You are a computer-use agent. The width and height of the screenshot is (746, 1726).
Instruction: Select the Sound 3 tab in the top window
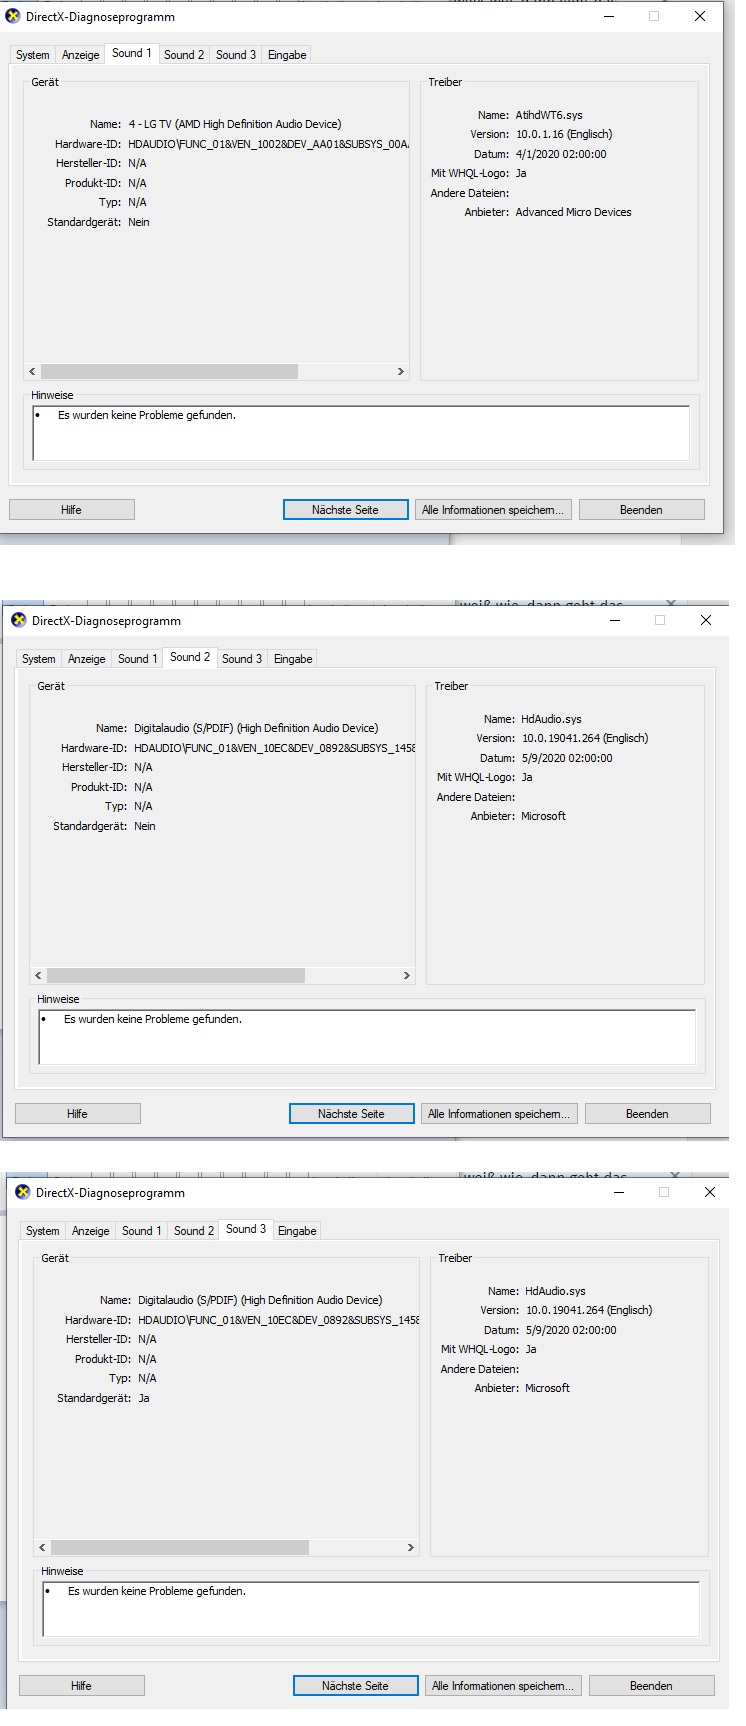(x=236, y=55)
